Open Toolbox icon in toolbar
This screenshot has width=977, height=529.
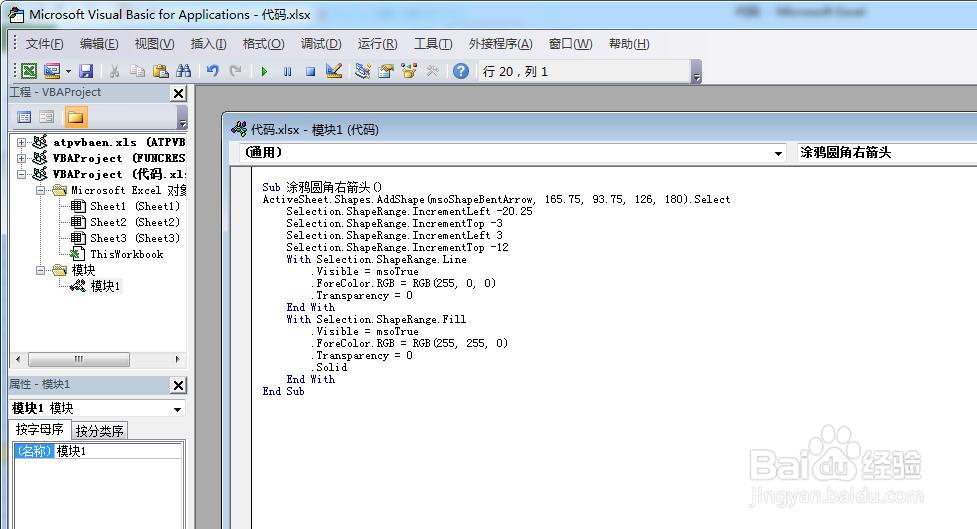pyautogui.click(x=432, y=71)
